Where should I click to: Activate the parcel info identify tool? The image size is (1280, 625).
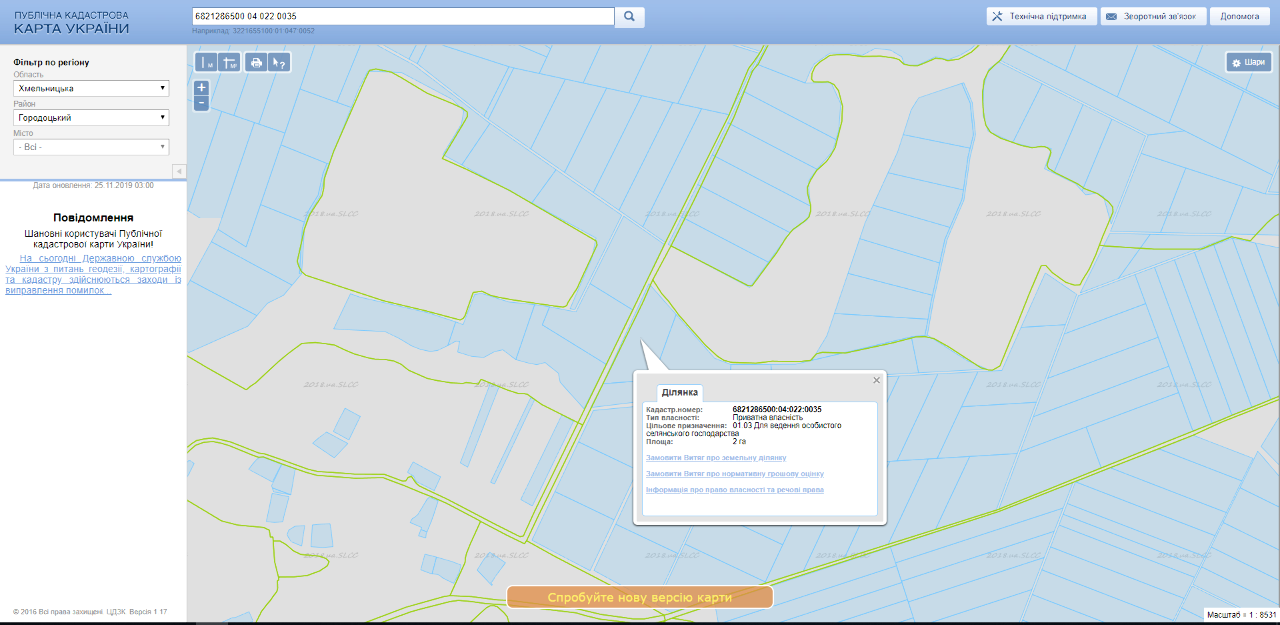(280, 63)
